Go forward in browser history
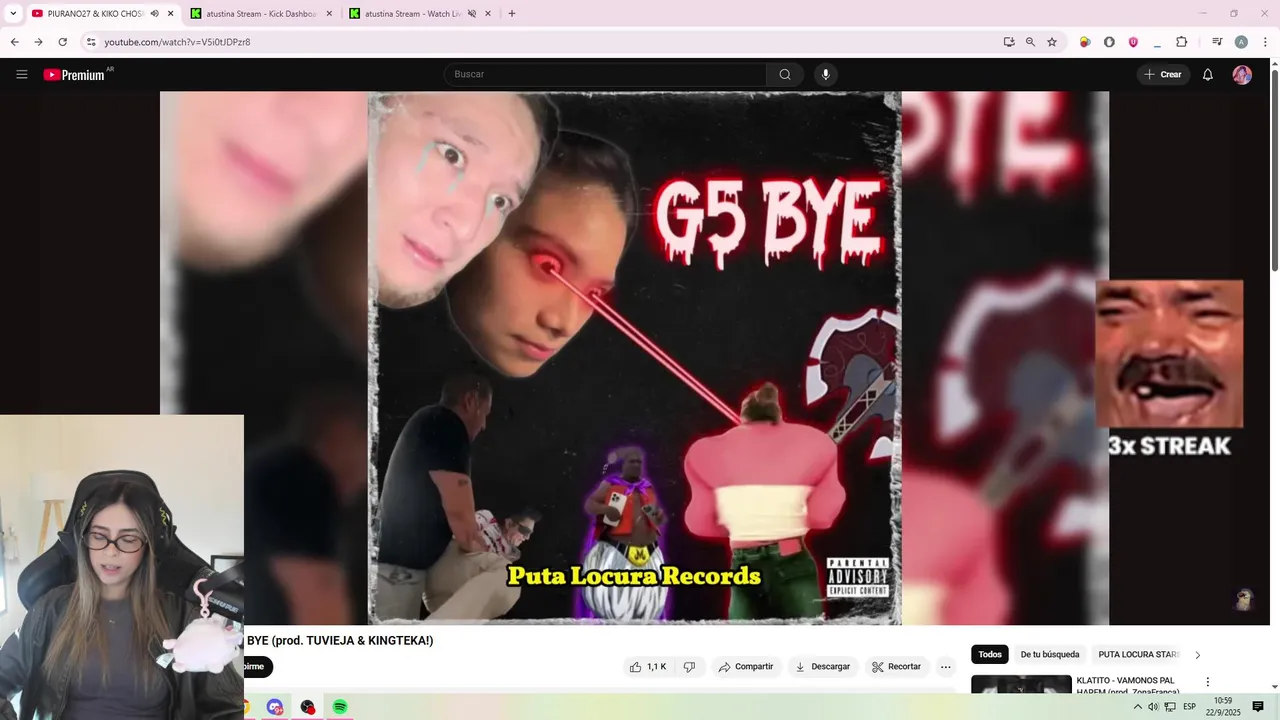1280x720 pixels. (x=38, y=42)
